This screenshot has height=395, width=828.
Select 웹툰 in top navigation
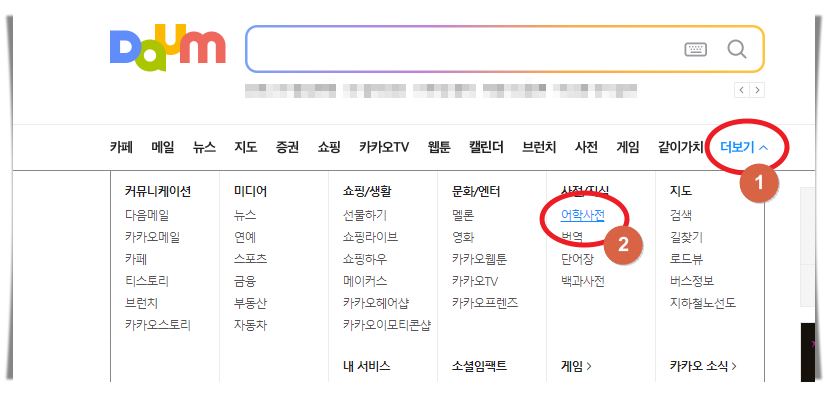pos(439,147)
